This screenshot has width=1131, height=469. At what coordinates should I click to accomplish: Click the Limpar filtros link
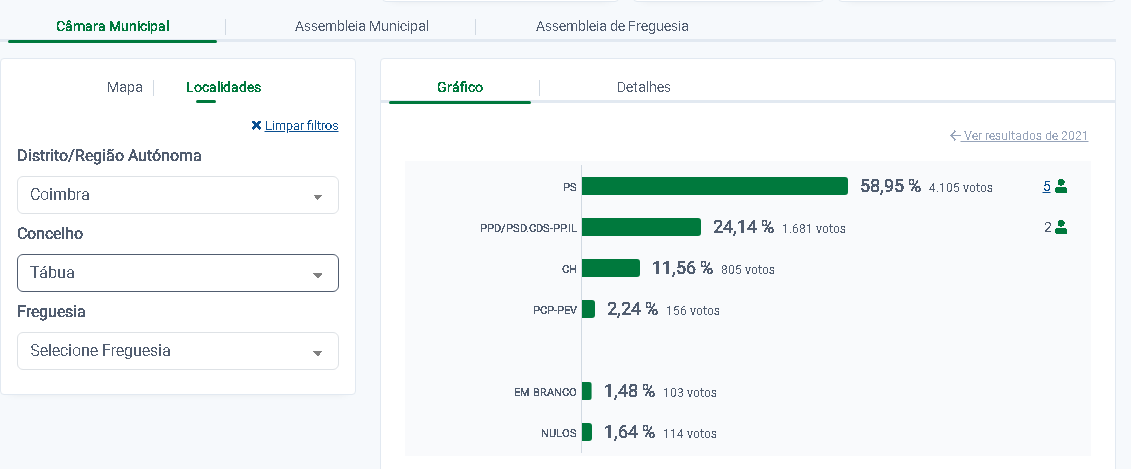coord(301,126)
